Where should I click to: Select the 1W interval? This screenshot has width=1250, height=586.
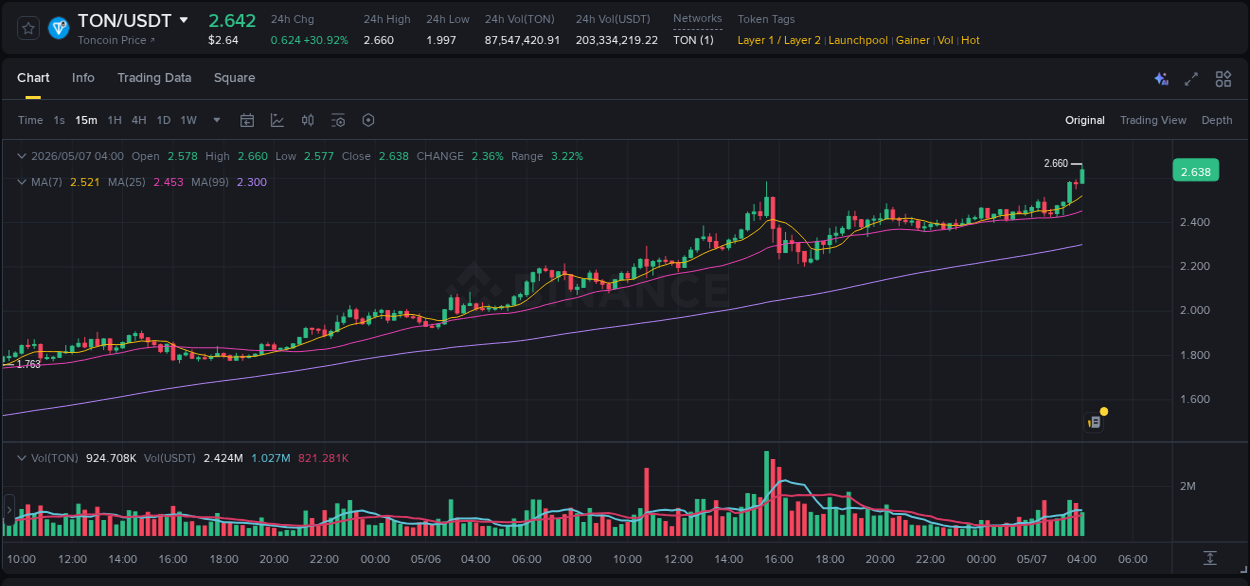tap(188, 120)
